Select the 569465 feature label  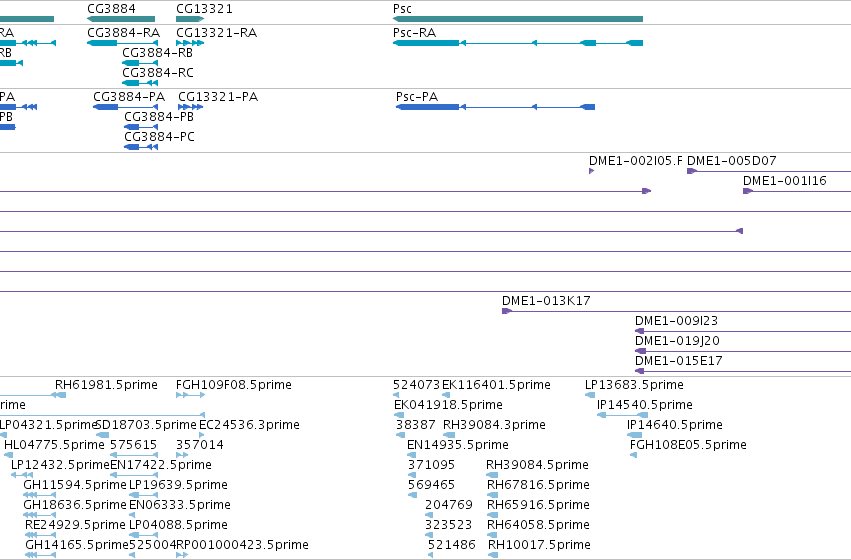click(x=431, y=485)
